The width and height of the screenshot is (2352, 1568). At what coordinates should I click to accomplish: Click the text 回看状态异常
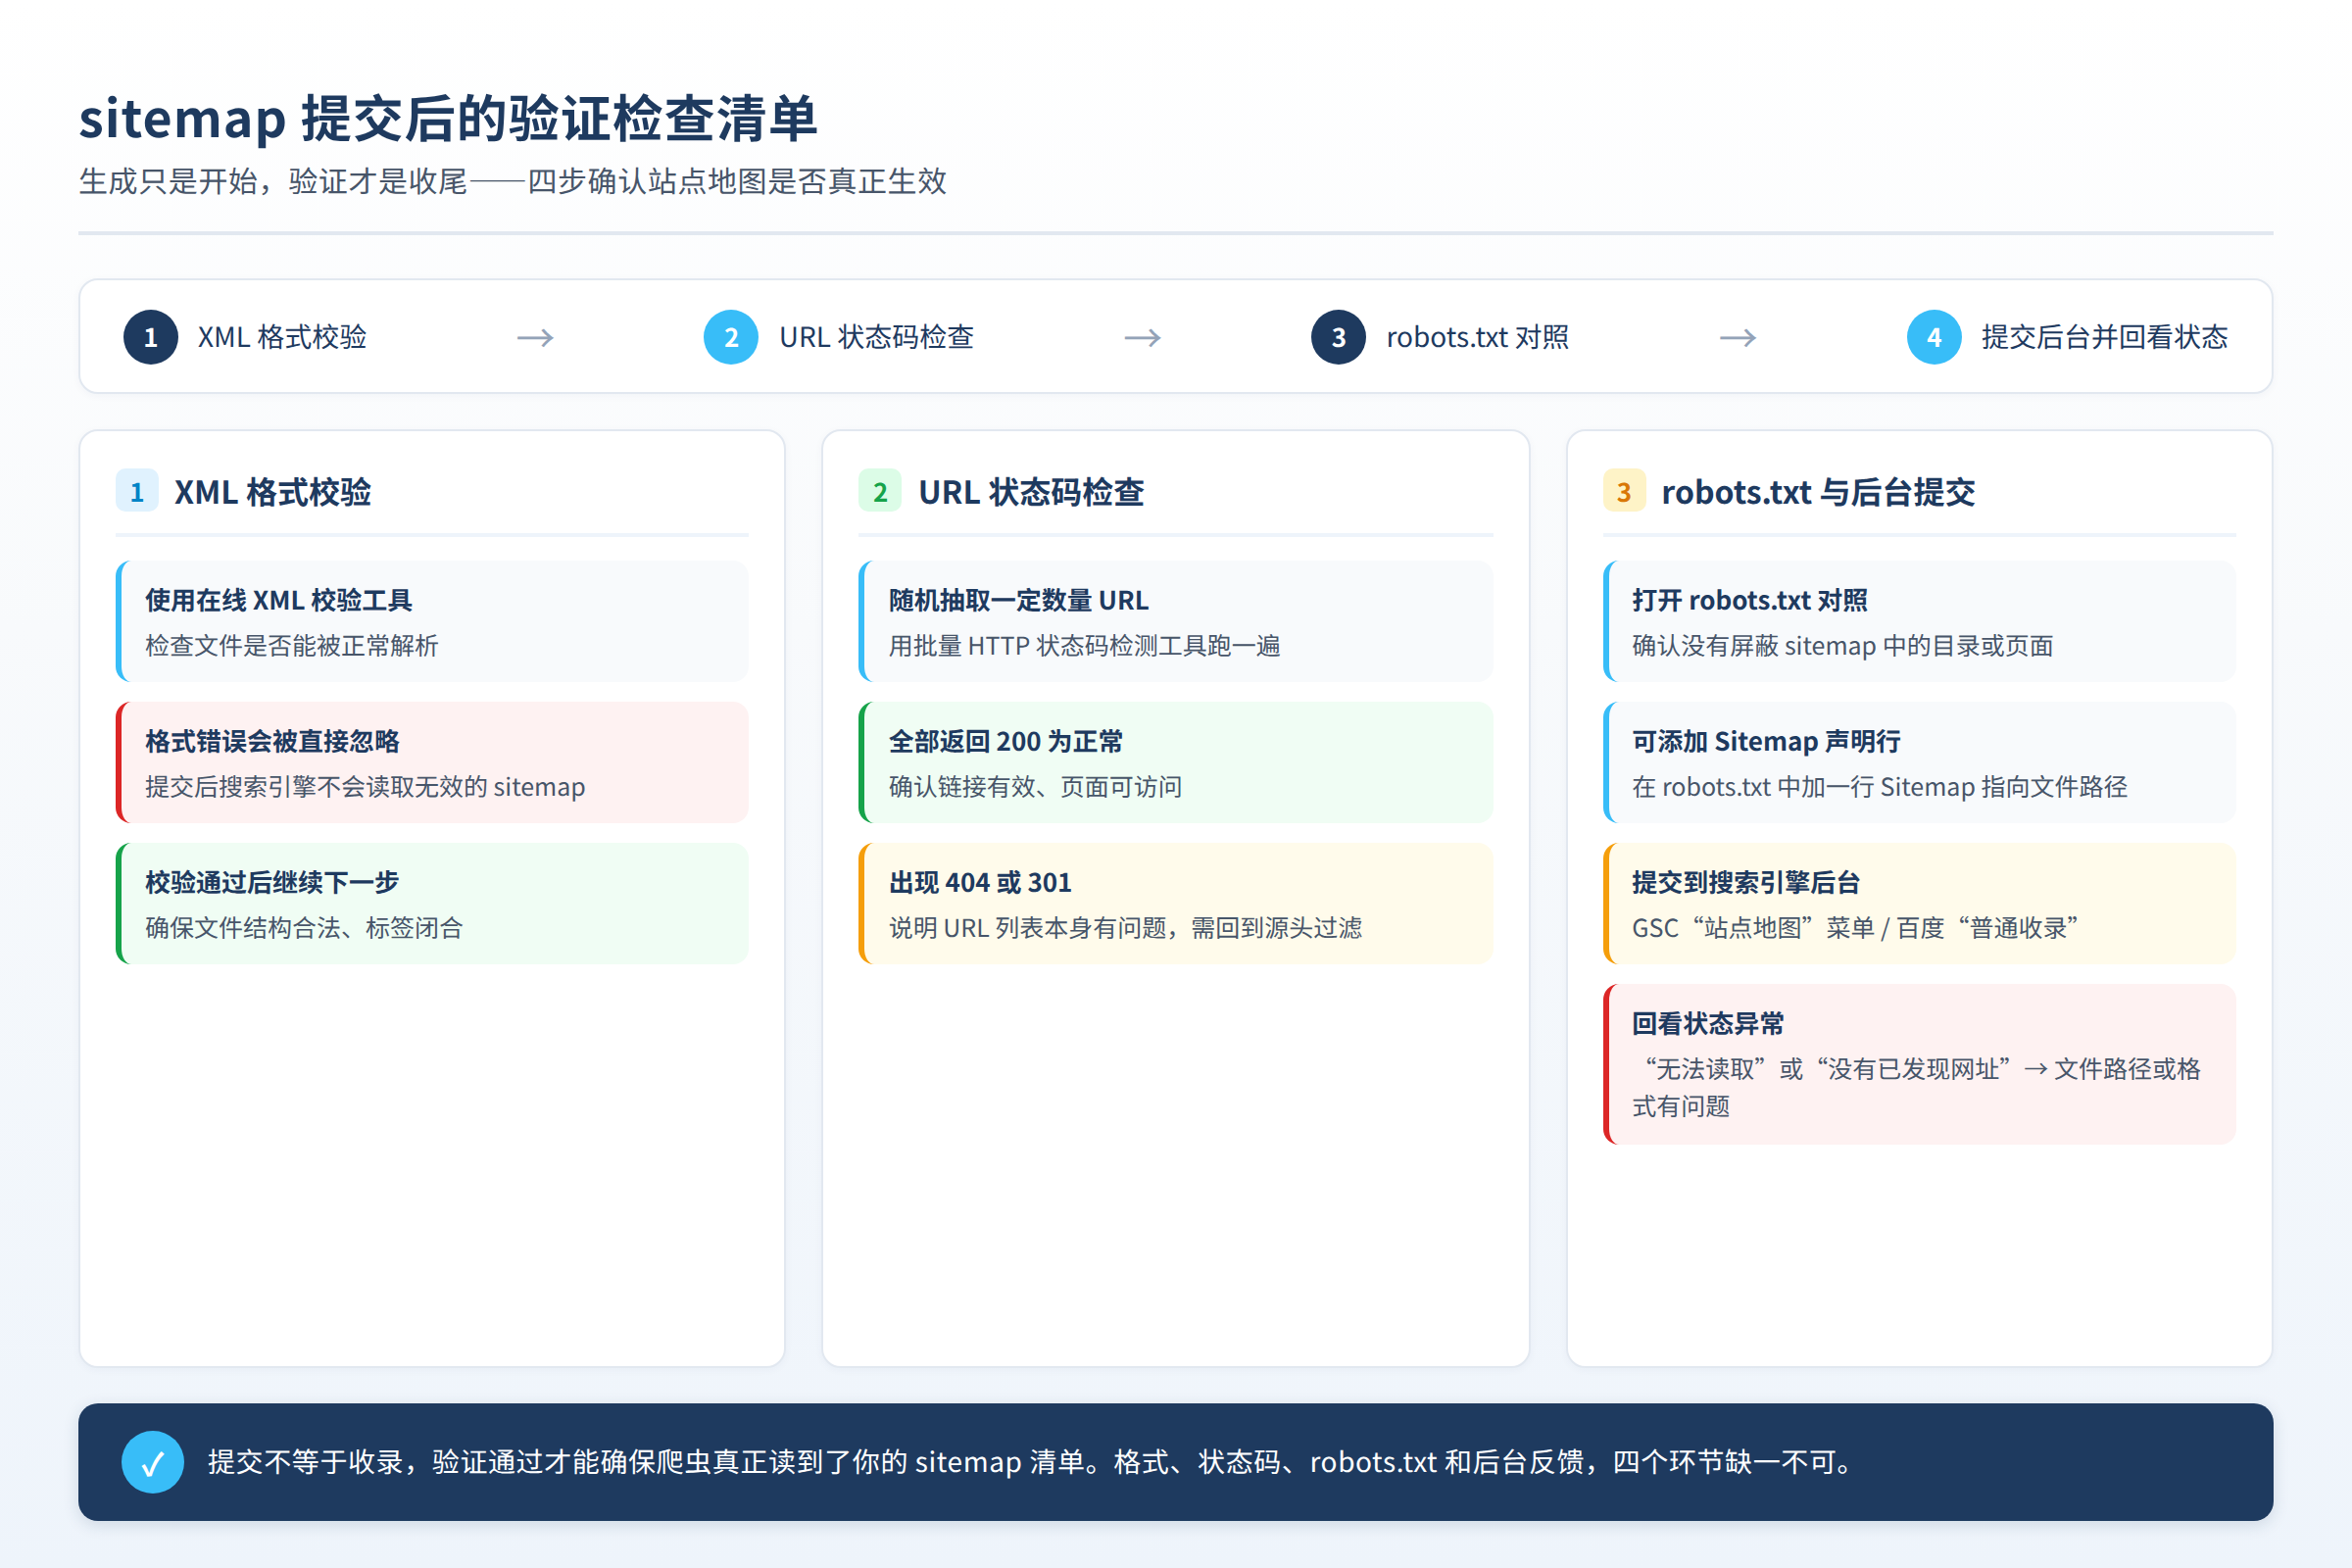coord(1708,1023)
